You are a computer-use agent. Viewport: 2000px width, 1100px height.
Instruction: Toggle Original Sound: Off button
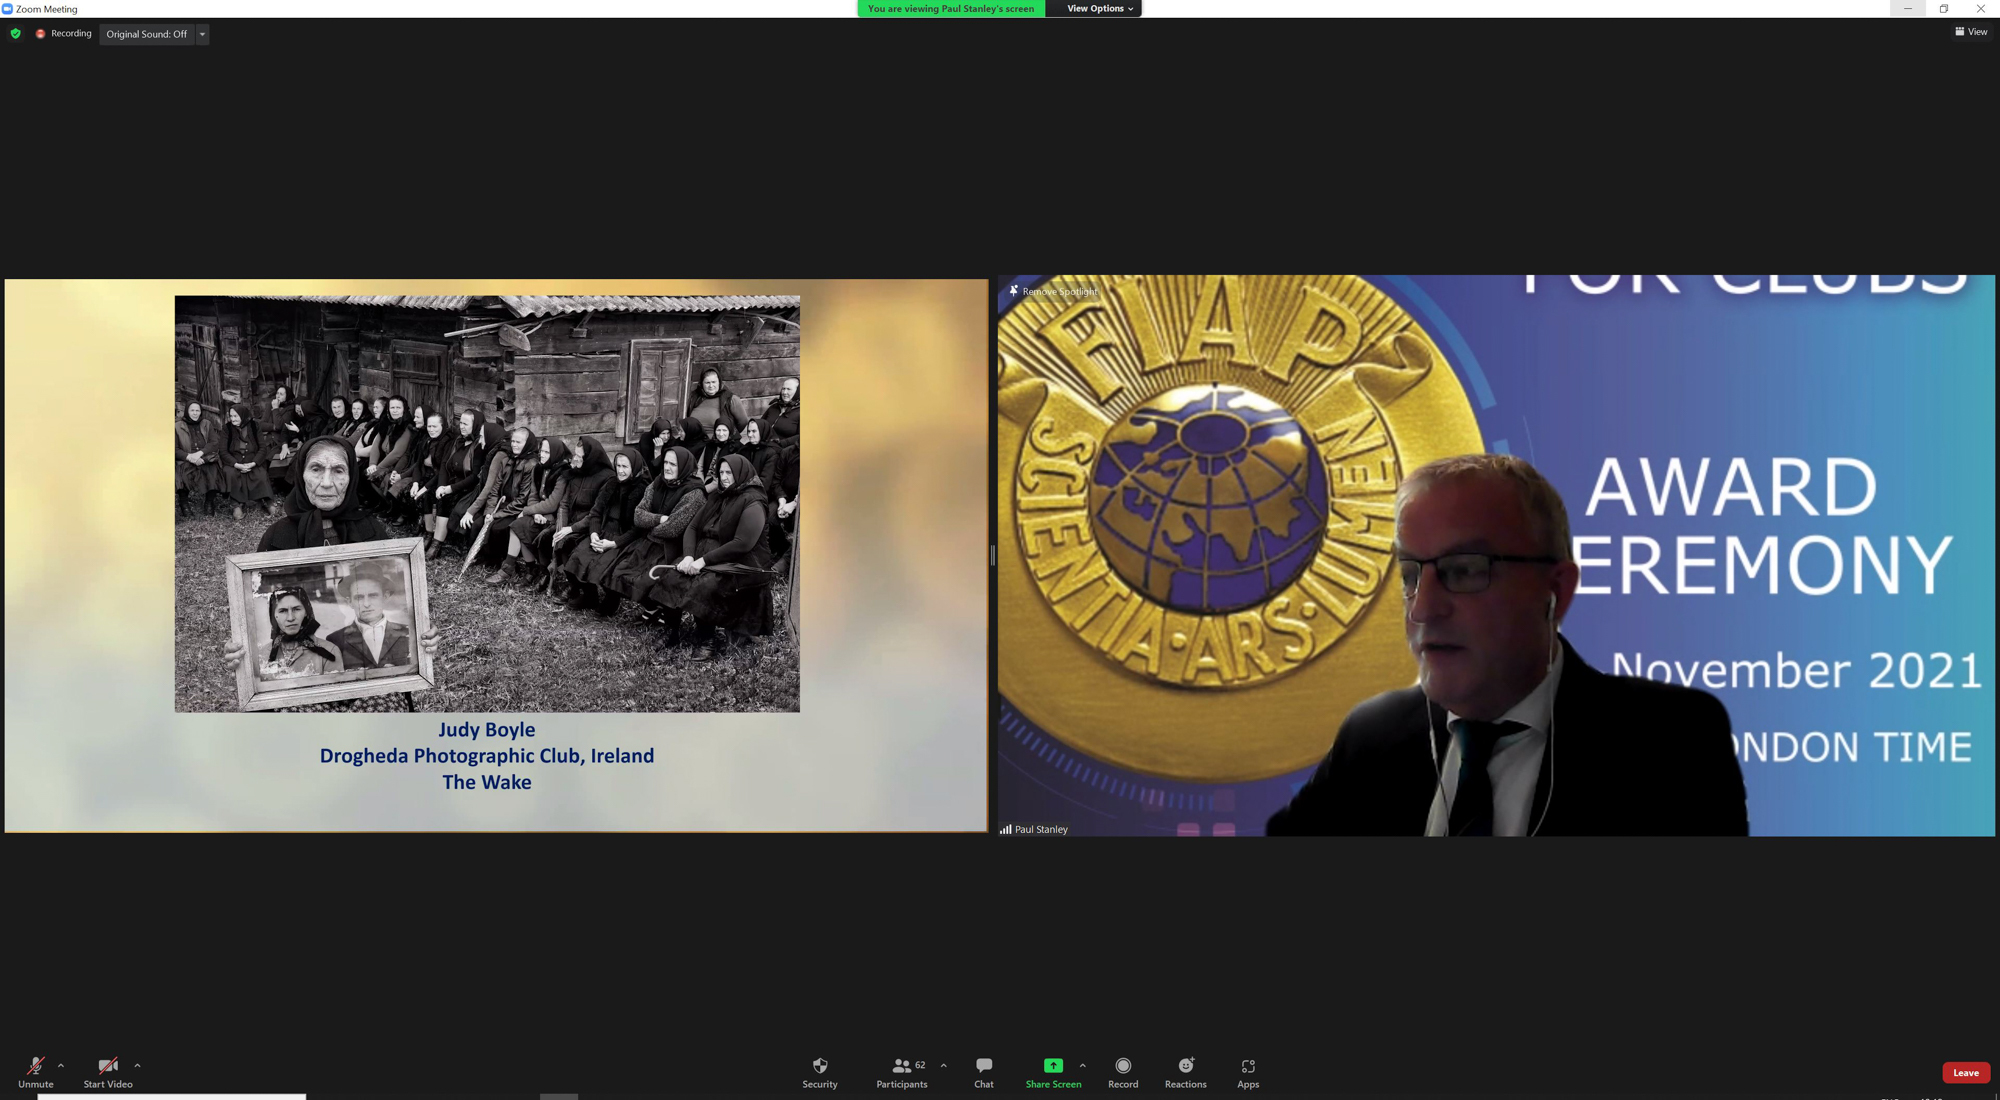[x=147, y=34]
